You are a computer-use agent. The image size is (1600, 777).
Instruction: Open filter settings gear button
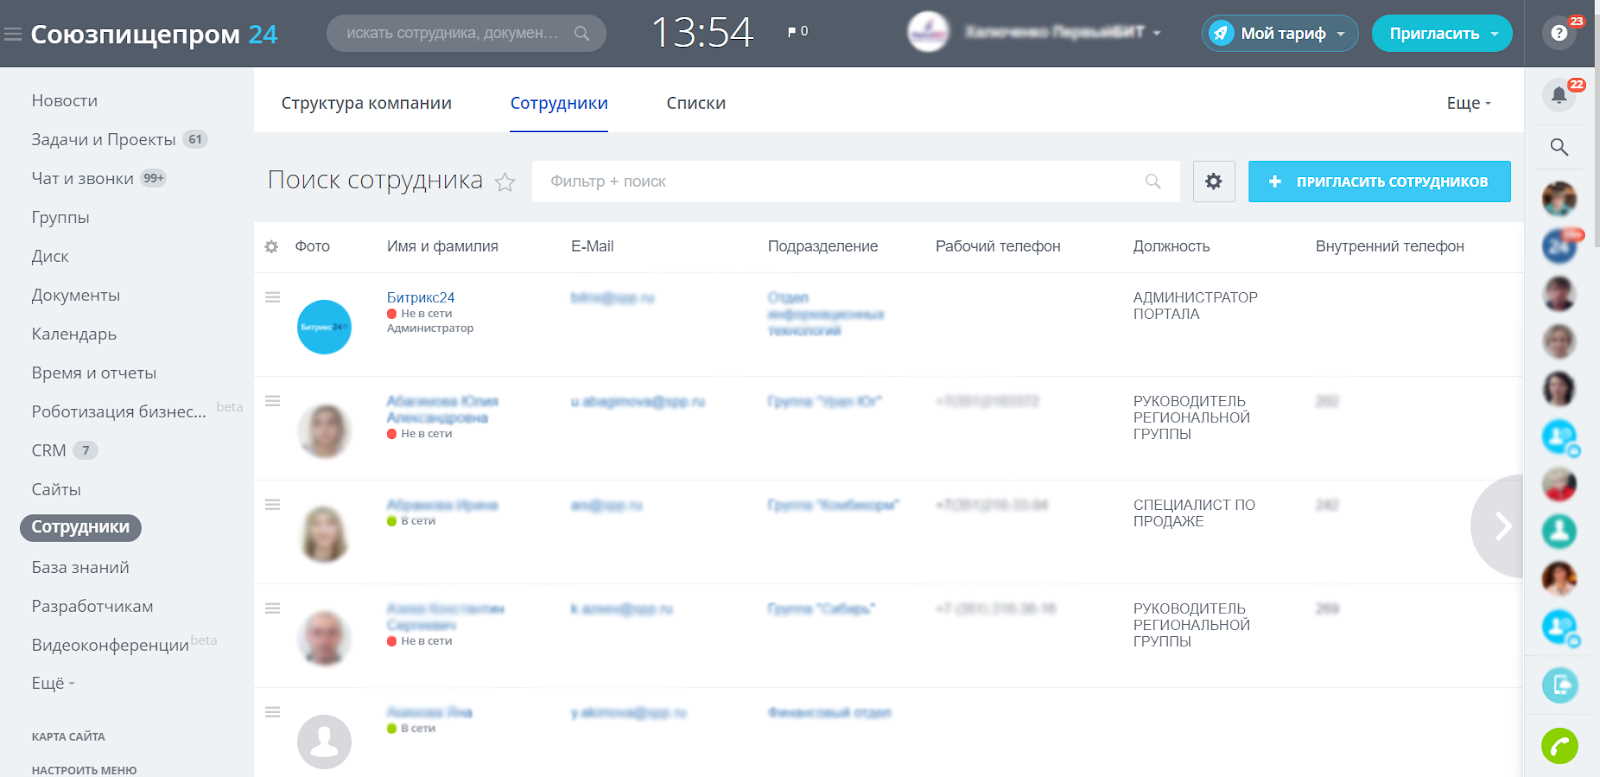tap(1213, 181)
